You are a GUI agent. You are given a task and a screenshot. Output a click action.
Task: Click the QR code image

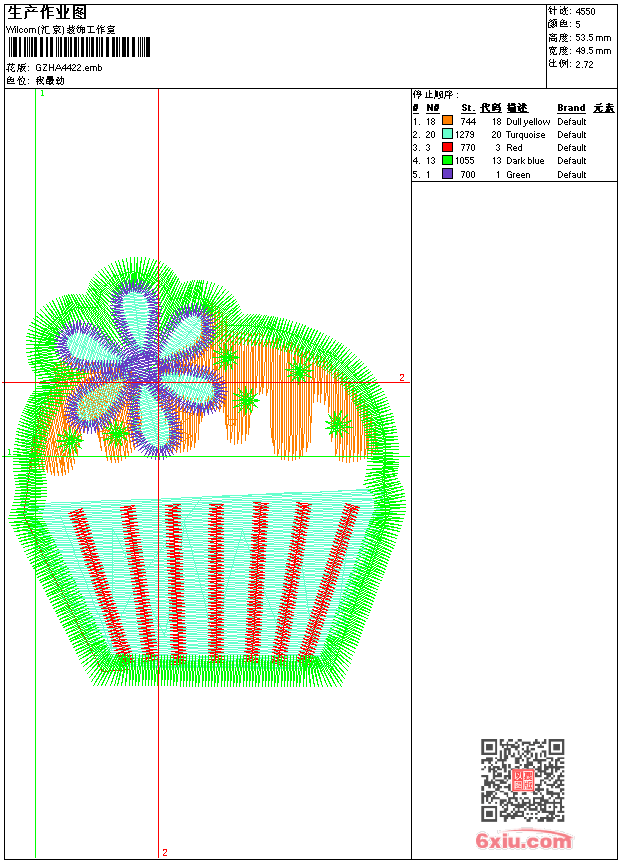522,780
